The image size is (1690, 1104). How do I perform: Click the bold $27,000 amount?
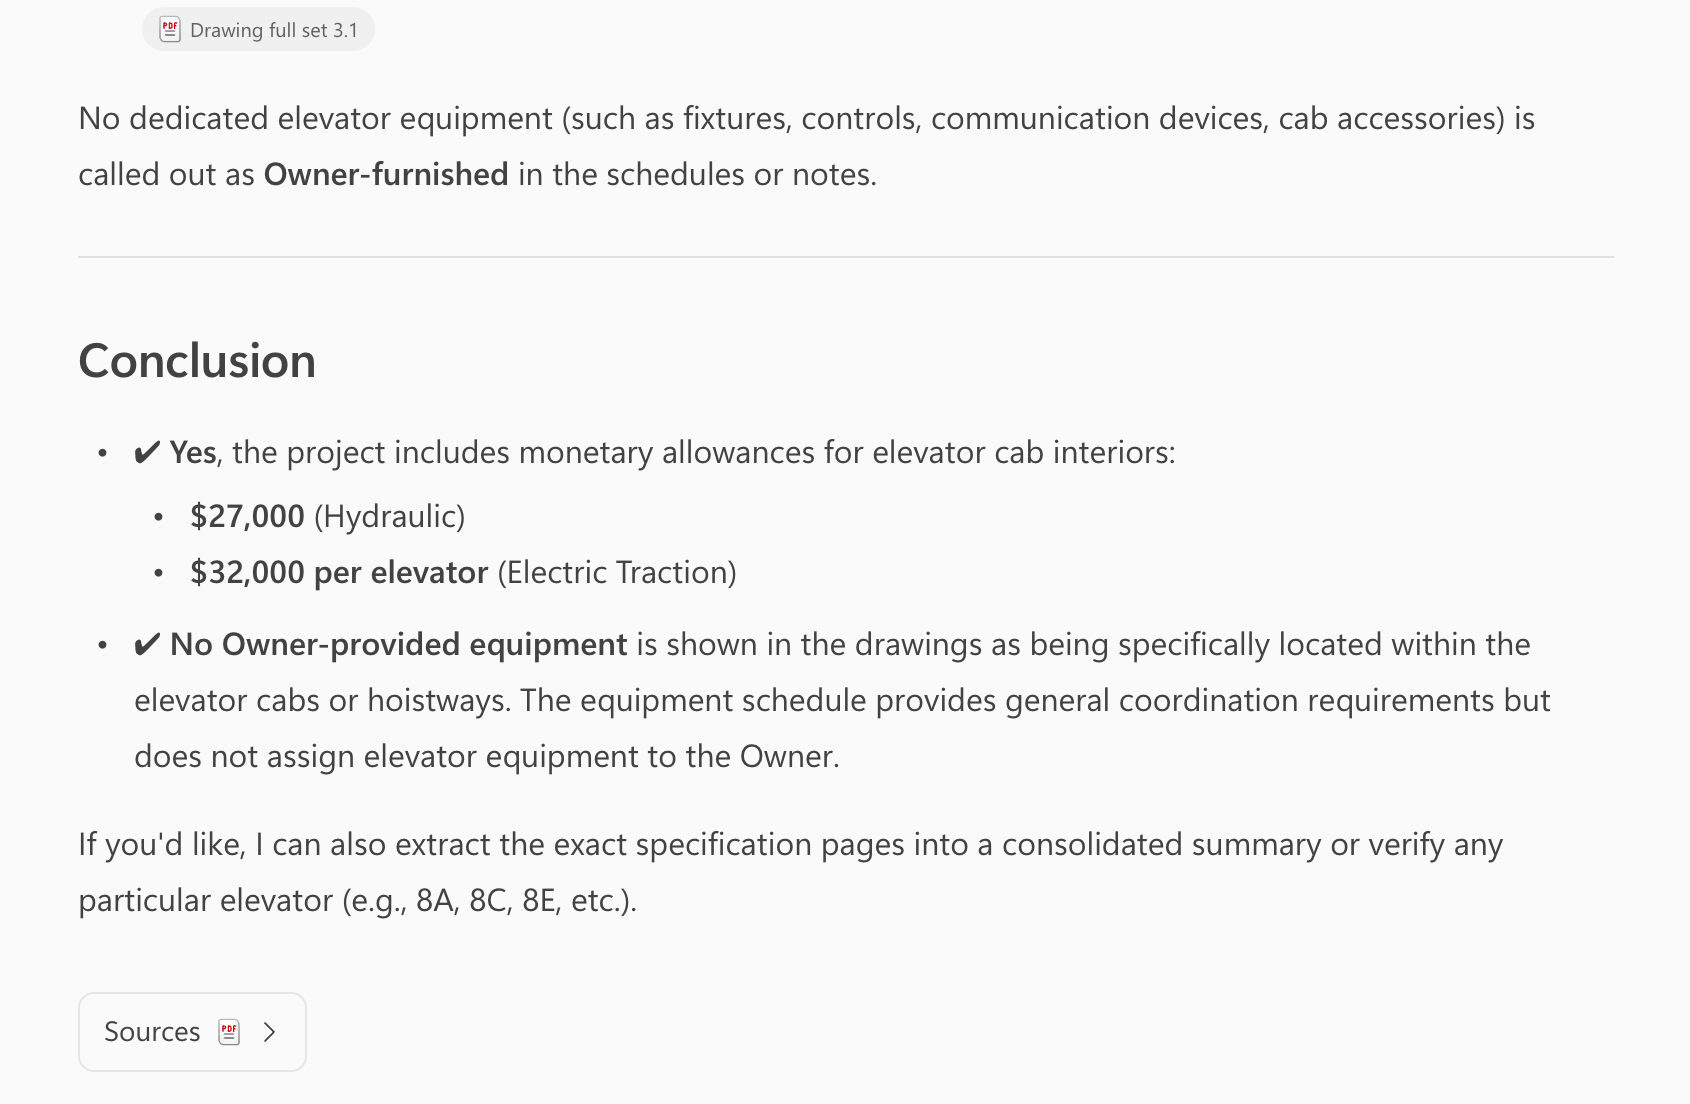(247, 517)
